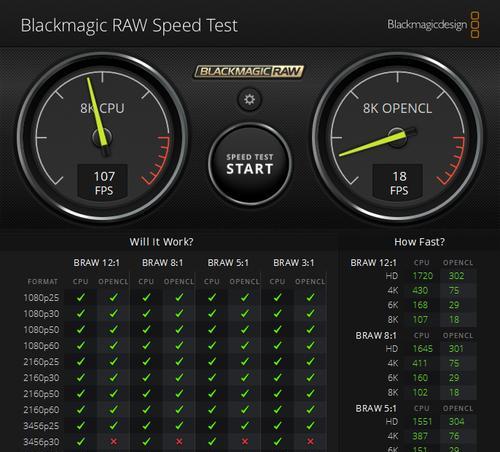
Task: Click 3456p25 BRAW 3:1 OpenCL checkmark
Action: point(310,426)
